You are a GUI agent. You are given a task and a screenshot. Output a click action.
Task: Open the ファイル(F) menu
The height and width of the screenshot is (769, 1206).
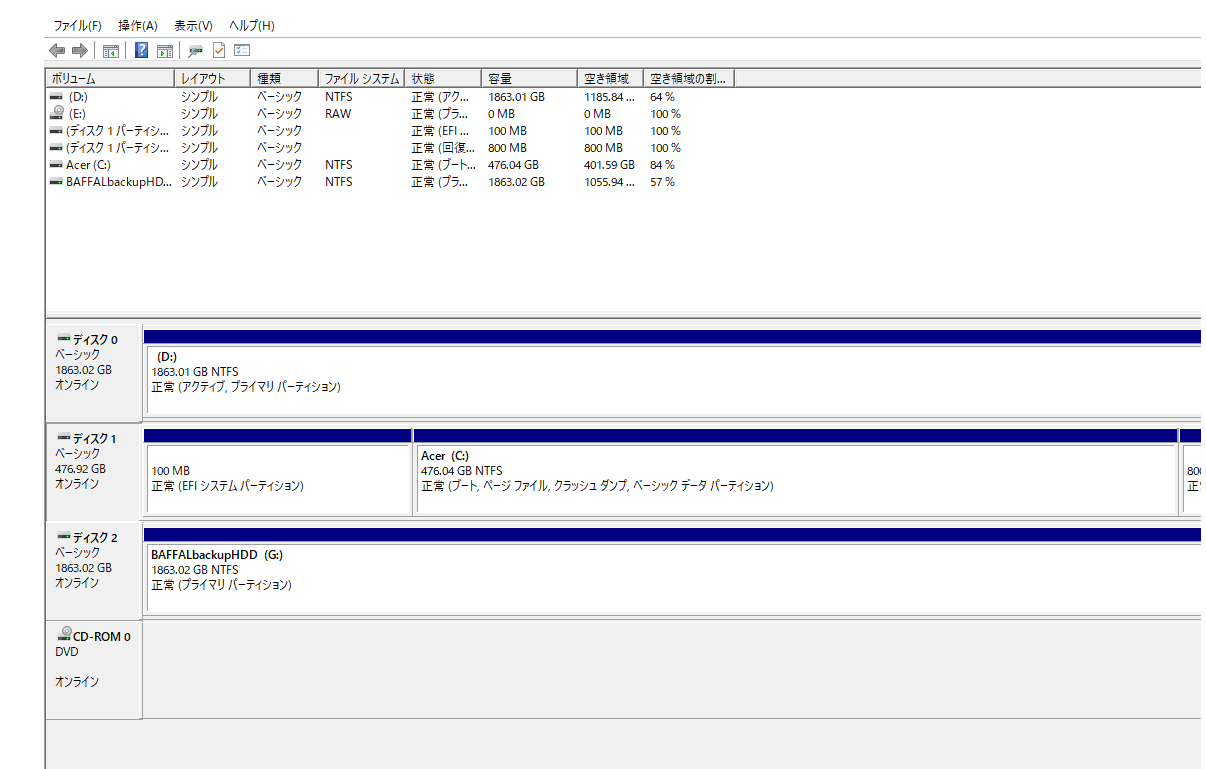click(x=77, y=25)
